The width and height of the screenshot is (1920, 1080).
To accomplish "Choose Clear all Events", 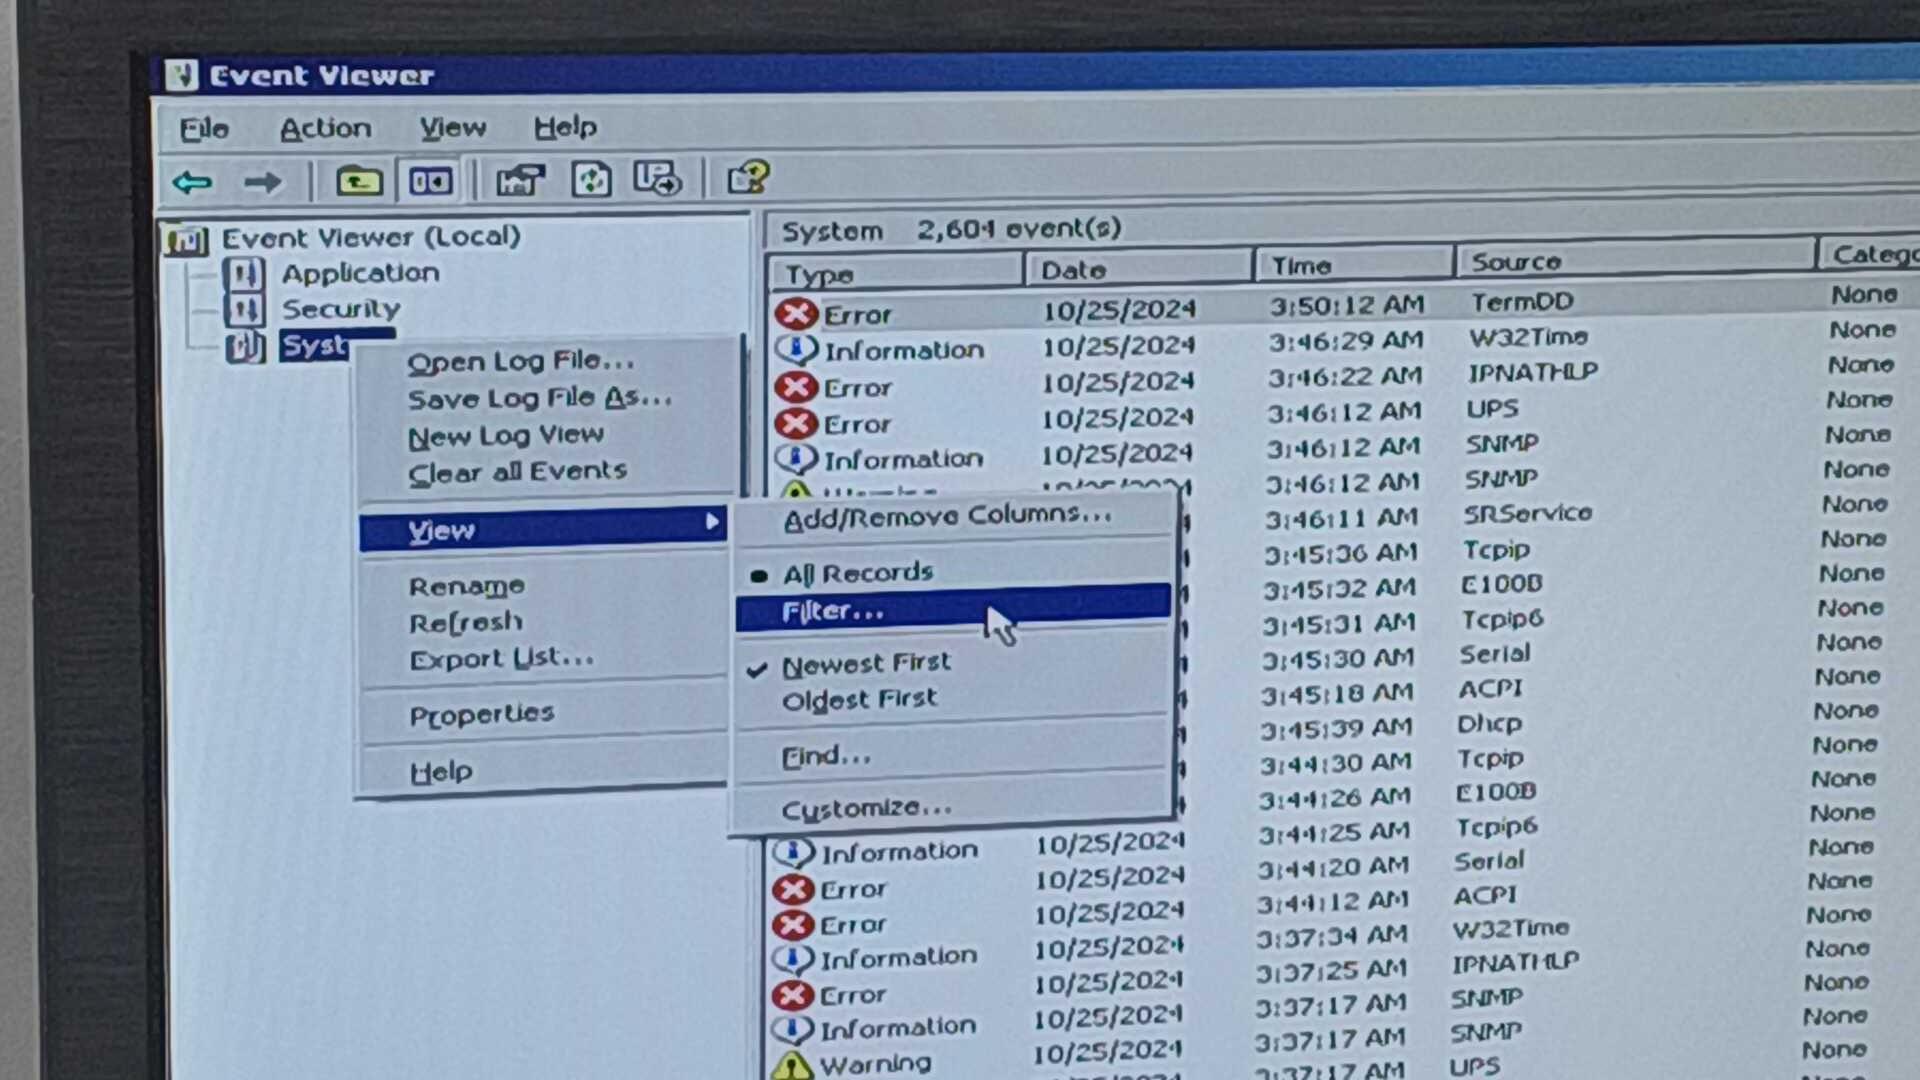I will click(517, 472).
